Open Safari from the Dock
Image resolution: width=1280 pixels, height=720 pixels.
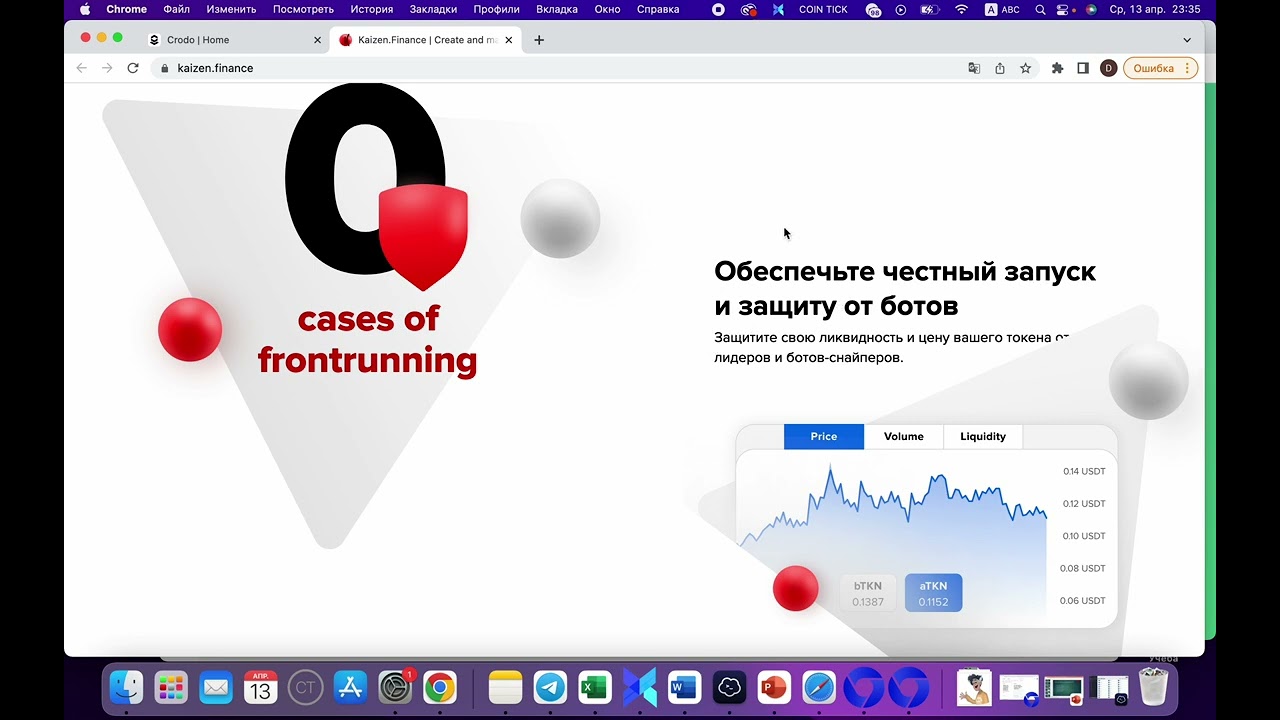819,687
